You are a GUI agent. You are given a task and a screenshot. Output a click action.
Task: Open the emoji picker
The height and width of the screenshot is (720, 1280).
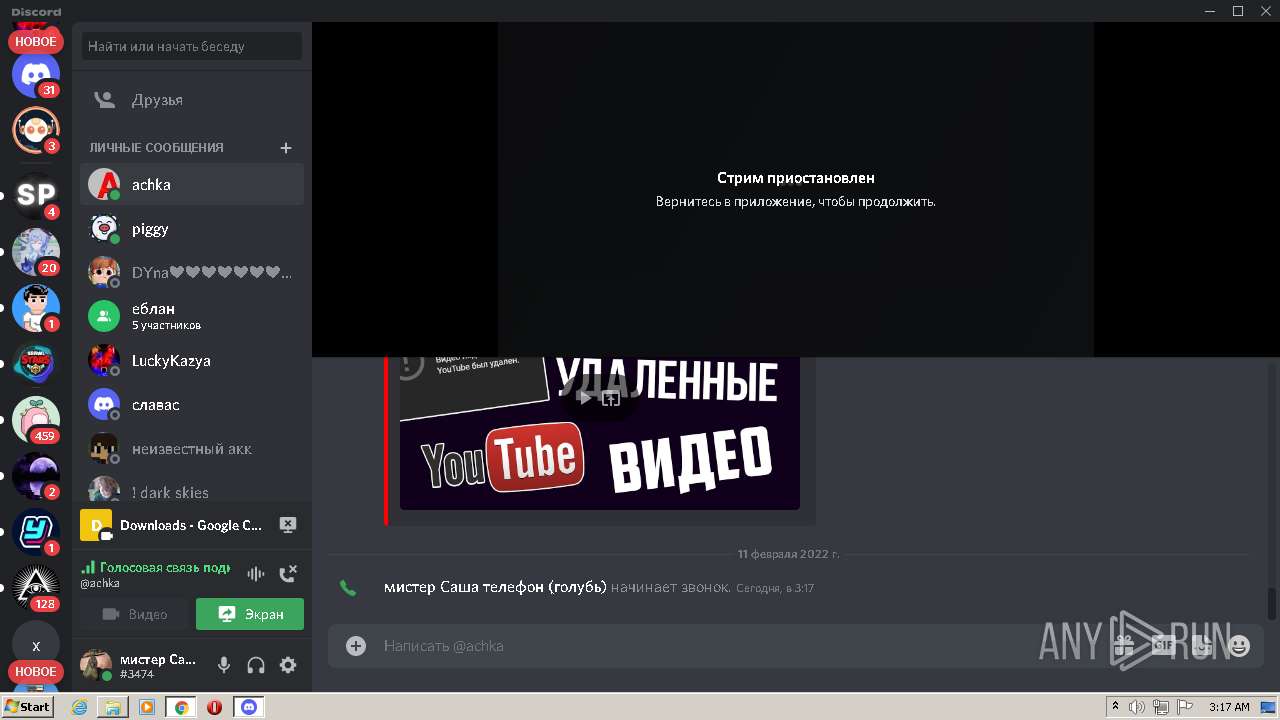pos(1239,645)
